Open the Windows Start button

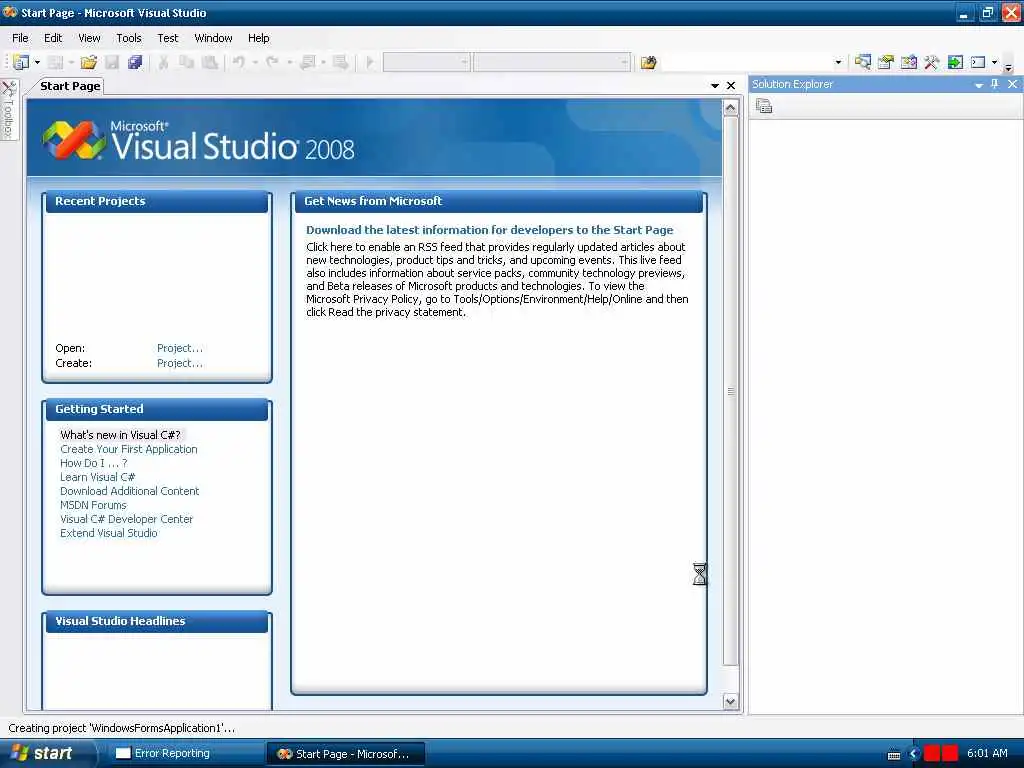click(x=42, y=754)
